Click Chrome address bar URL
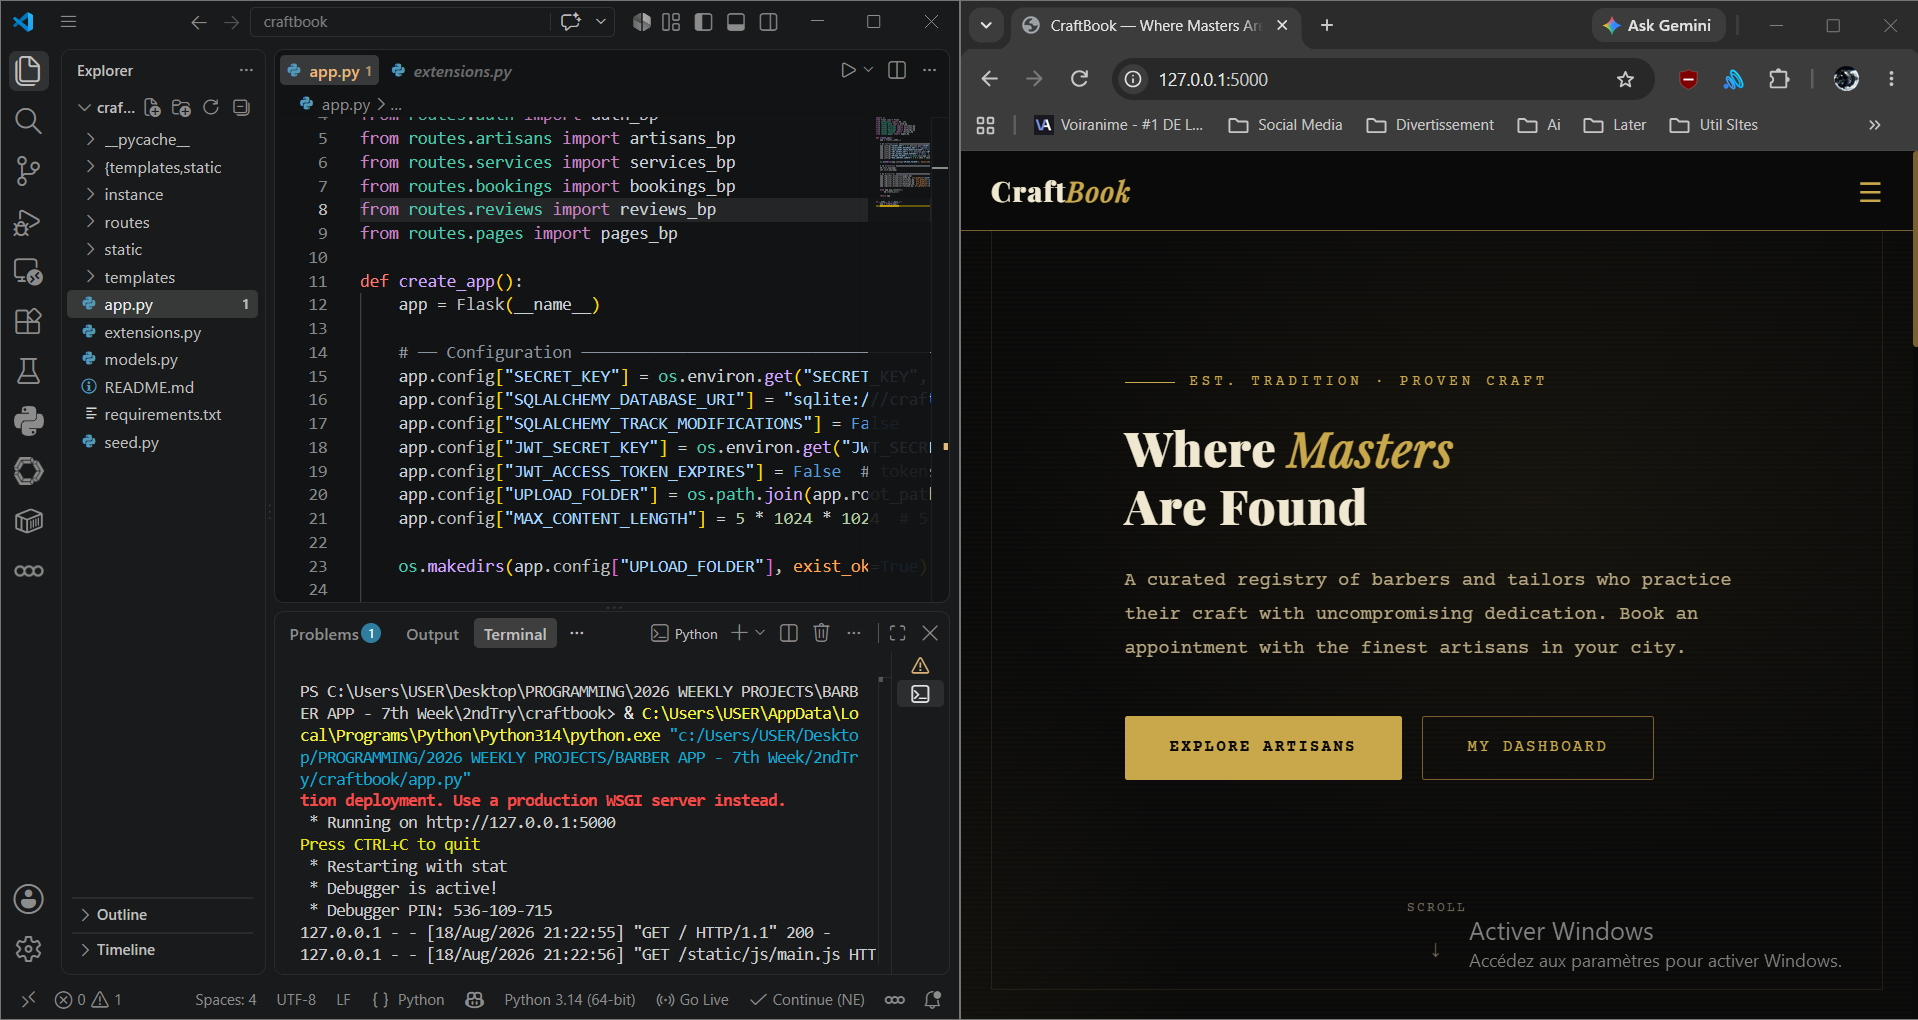The image size is (1918, 1020). click(1213, 79)
